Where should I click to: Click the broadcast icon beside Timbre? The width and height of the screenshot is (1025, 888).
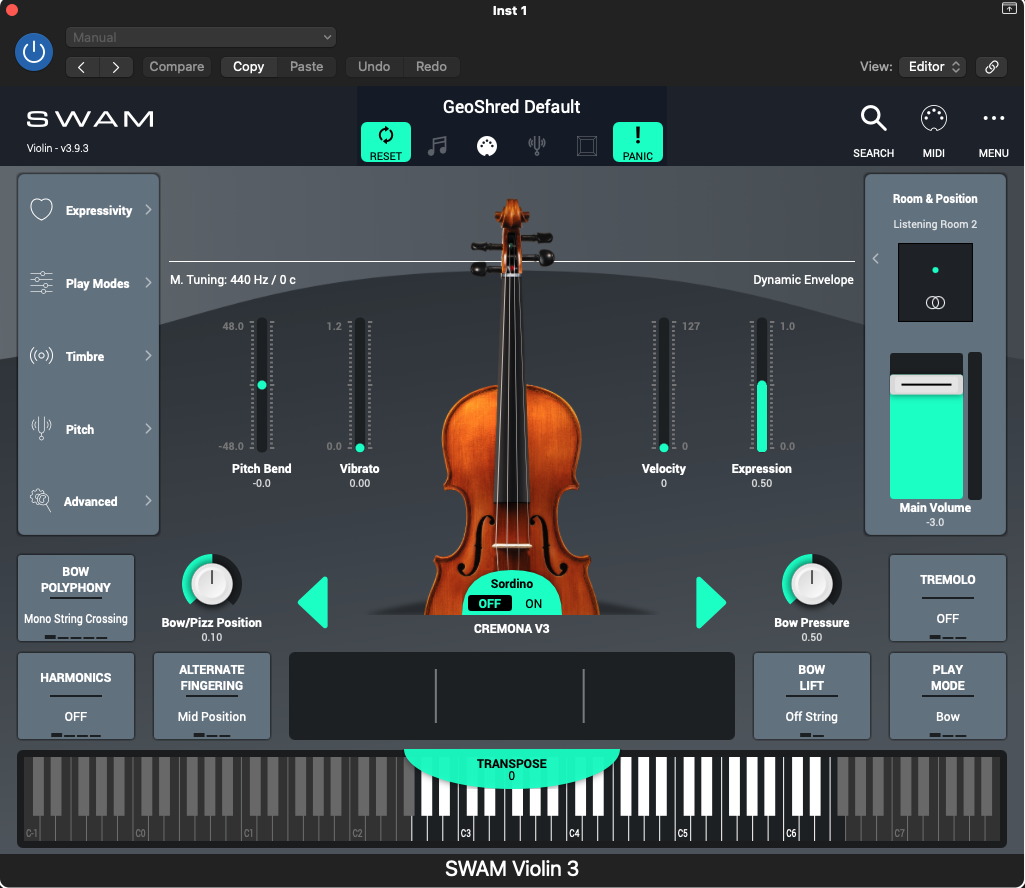tap(41, 356)
